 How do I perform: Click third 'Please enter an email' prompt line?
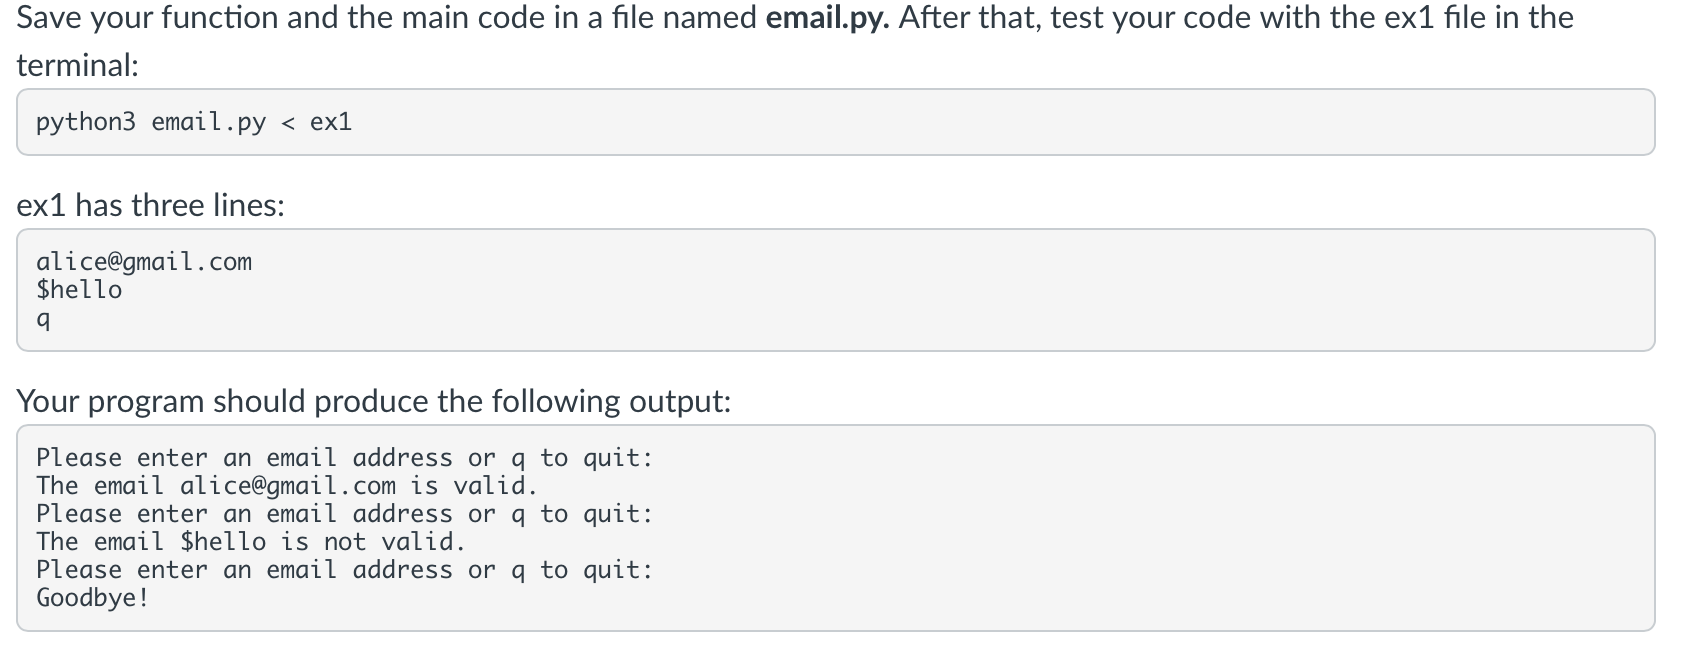point(345,570)
